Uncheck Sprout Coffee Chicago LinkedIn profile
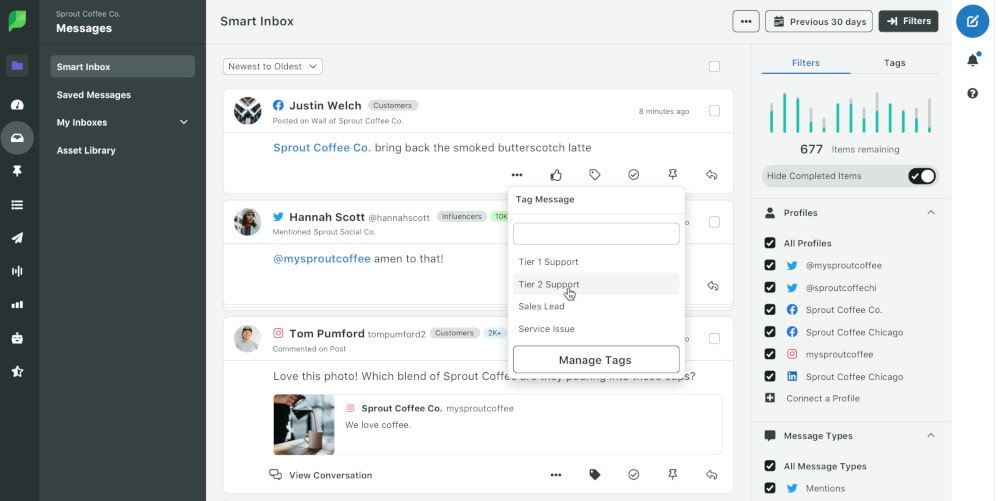The width and height of the screenshot is (998, 501). [x=770, y=377]
